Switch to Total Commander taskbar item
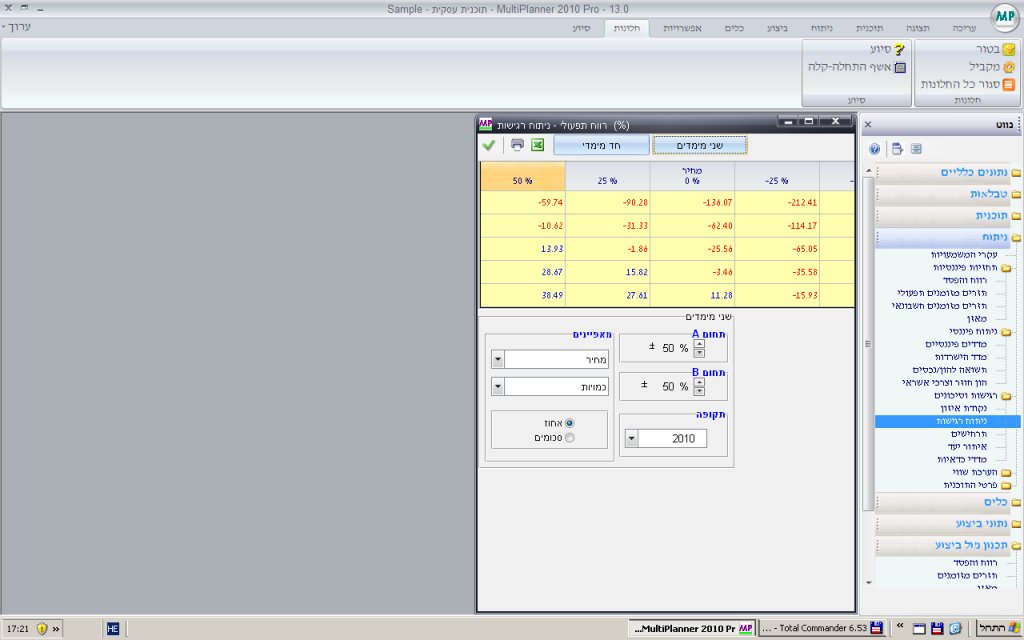The height and width of the screenshot is (640, 1024). coord(823,628)
